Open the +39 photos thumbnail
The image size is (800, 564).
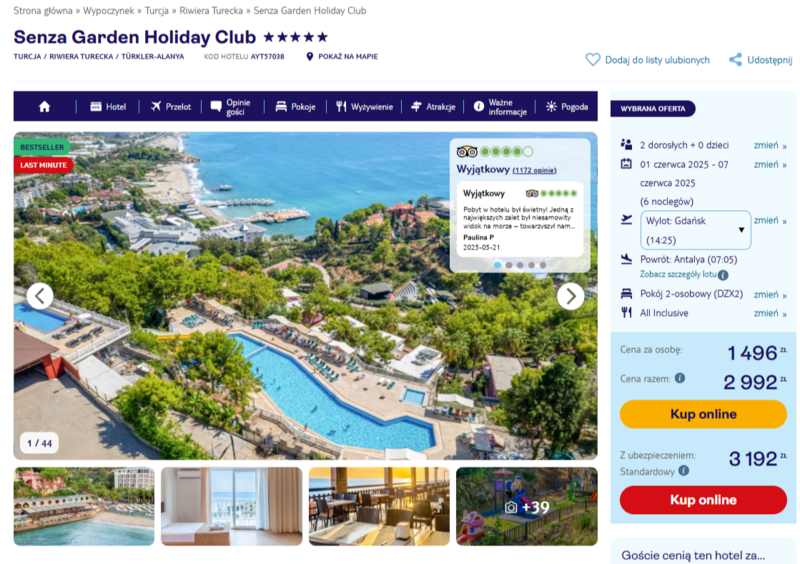527,506
